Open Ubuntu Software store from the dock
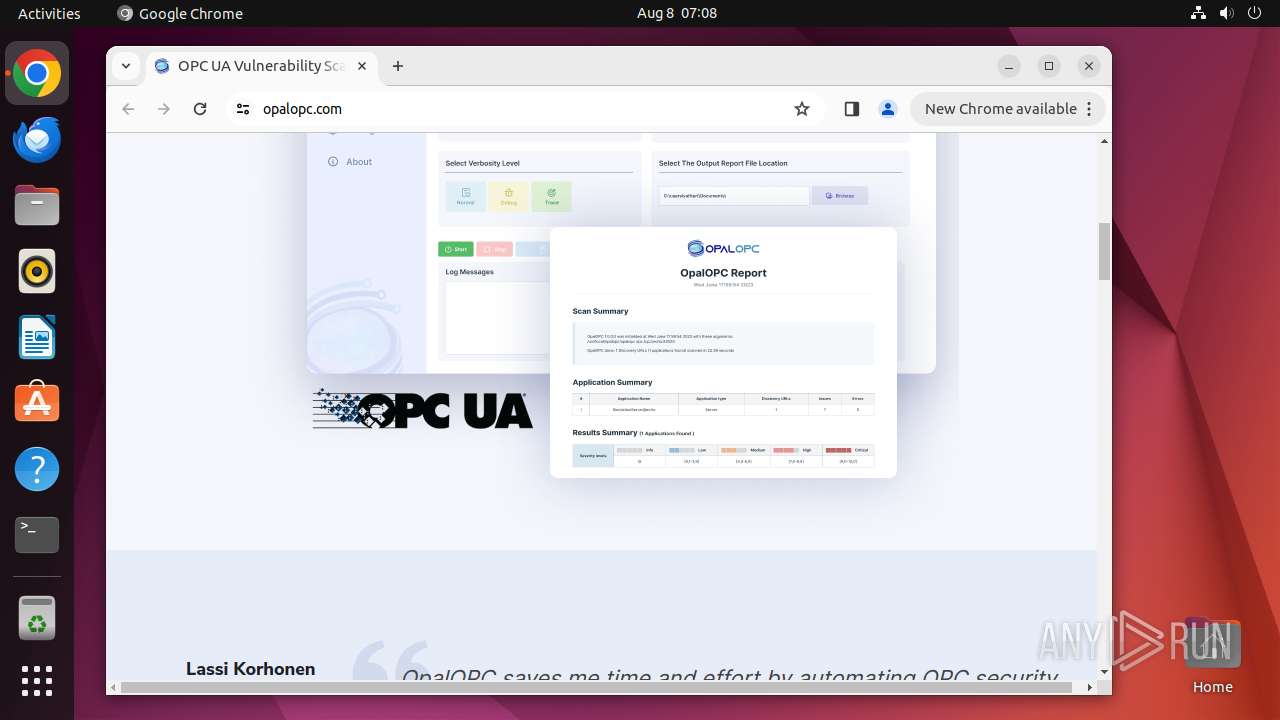Image resolution: width=1280 pixels, height=720 pixels. coord(37,403)
